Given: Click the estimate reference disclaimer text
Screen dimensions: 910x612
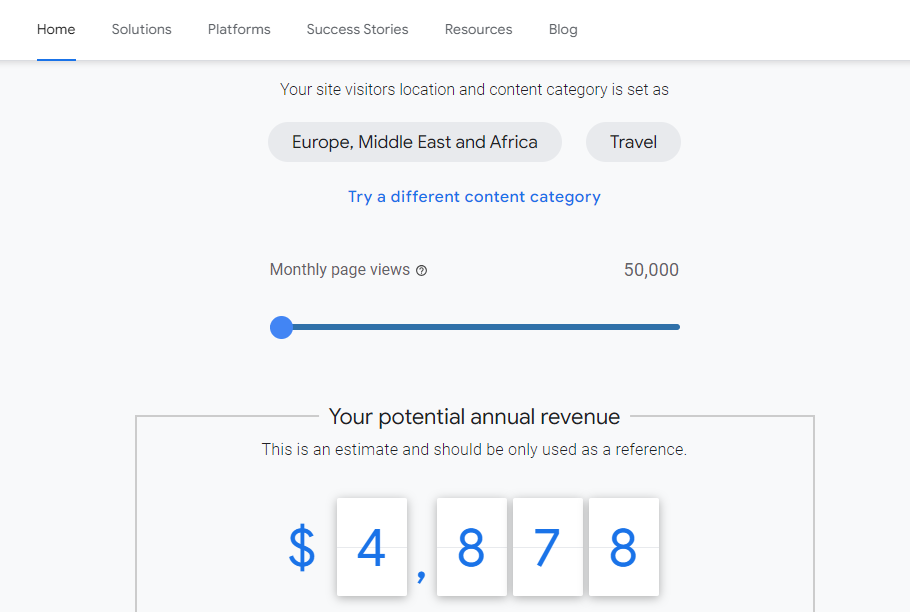Looking at the screenshot, I should [x=474, y=450].
